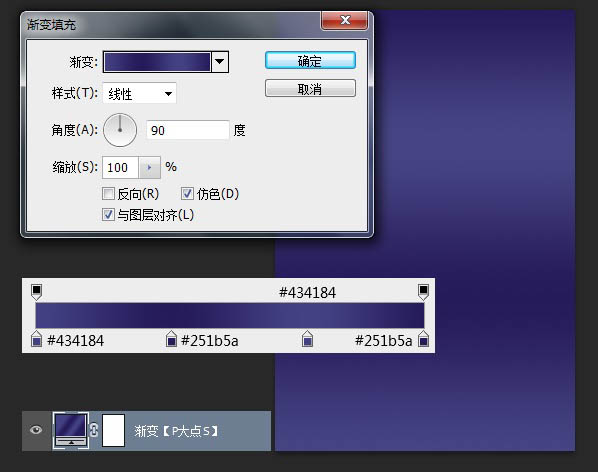Select the first color stop #434184
598x472 pixels.
36,339
